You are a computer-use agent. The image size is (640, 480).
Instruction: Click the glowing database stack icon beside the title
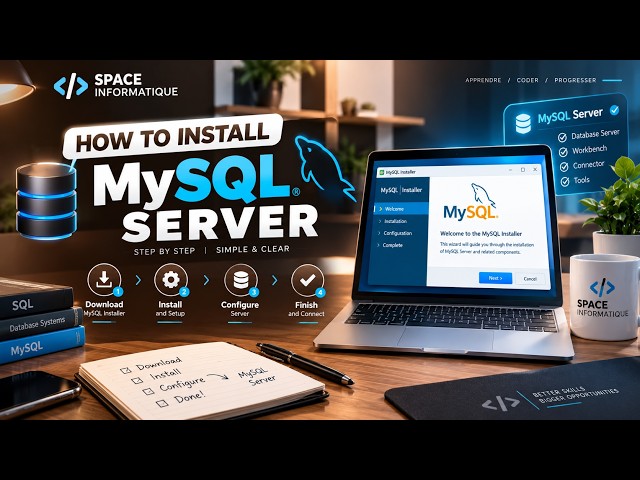tap(46, 200)
